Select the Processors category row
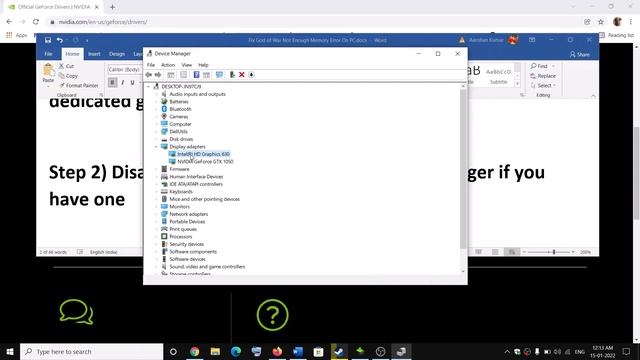 (x=180, y=237)
